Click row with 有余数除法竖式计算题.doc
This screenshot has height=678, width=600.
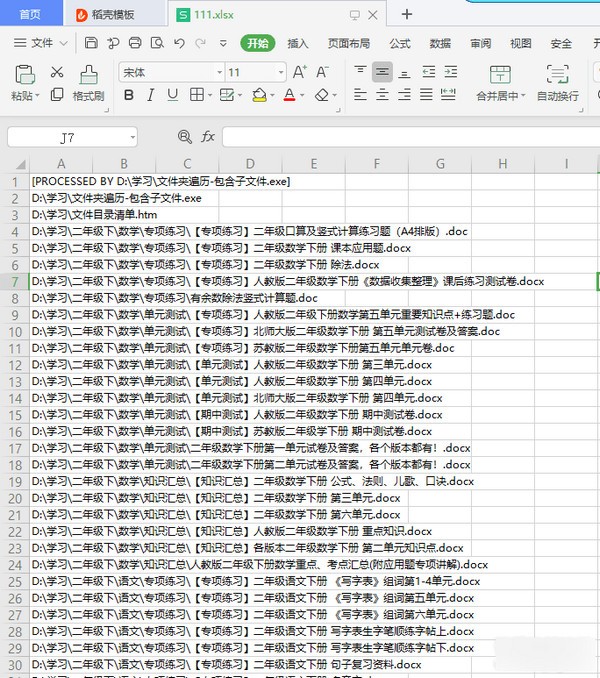pos(174,298)
